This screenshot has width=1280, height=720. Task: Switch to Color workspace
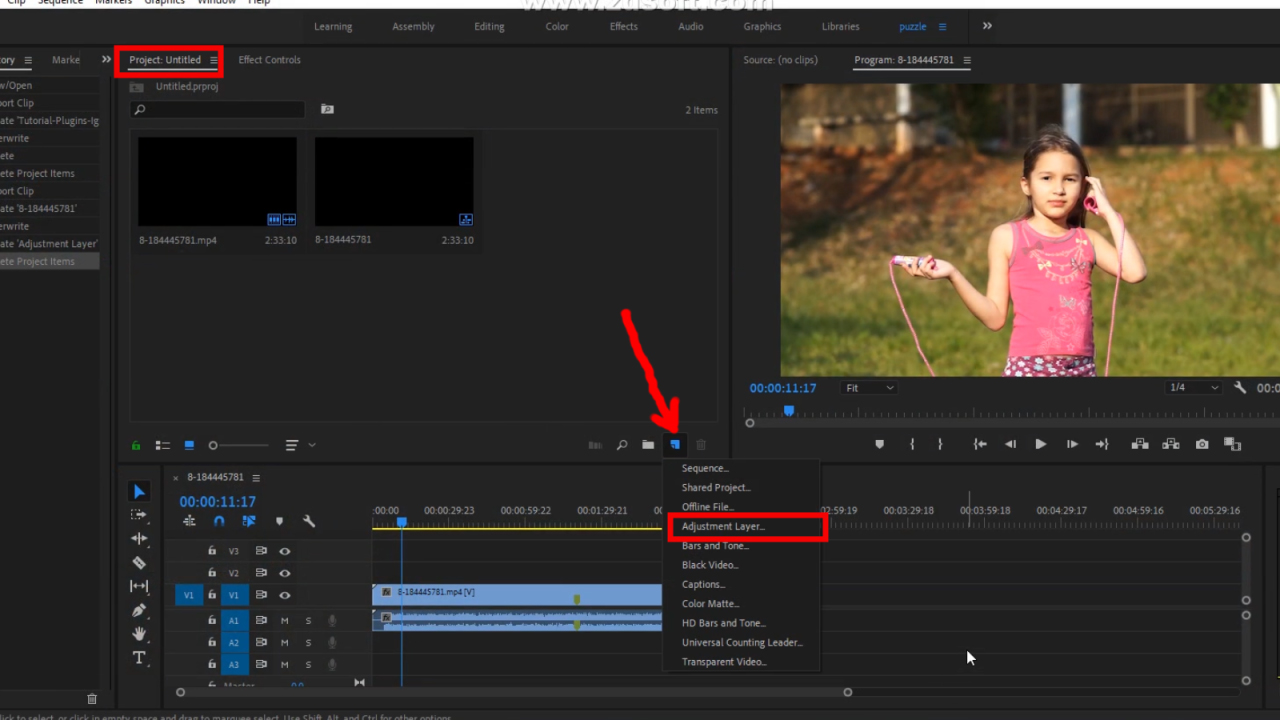point(557,27)
